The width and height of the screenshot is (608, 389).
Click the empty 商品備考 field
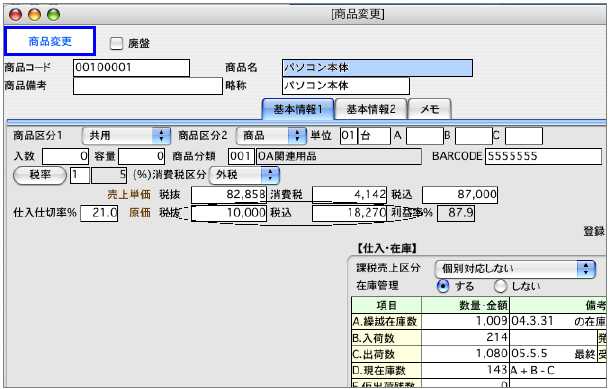coord(148,86)
